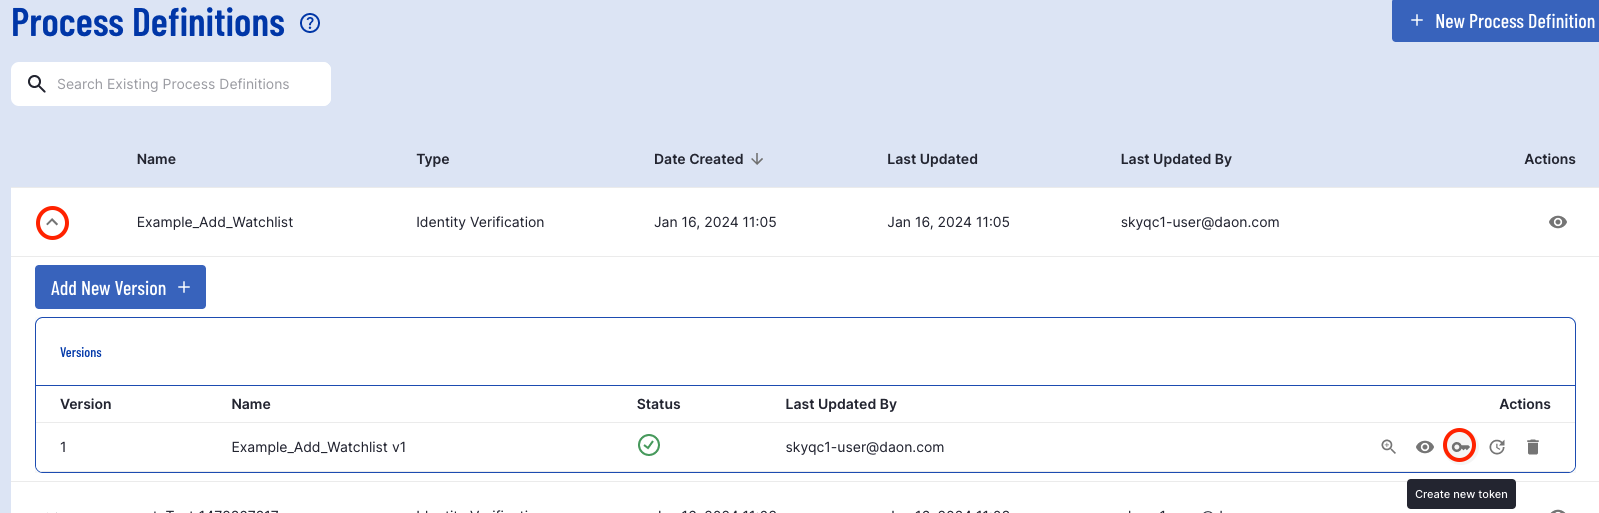The image size is (1599, 513).
Task: Select the Example_Add_Watchlist v1 version name
Action: 319,447
